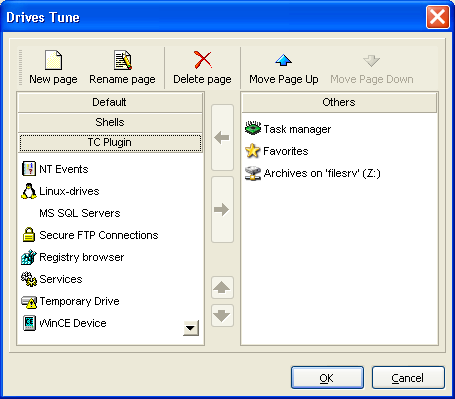Click the "Linux-drives" label text
The width and height of the screenshot is (455, 399).
69,191
